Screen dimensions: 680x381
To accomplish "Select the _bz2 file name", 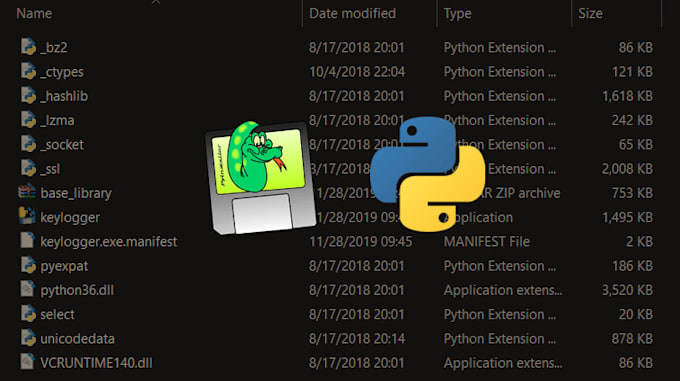I will click(54, 48).
